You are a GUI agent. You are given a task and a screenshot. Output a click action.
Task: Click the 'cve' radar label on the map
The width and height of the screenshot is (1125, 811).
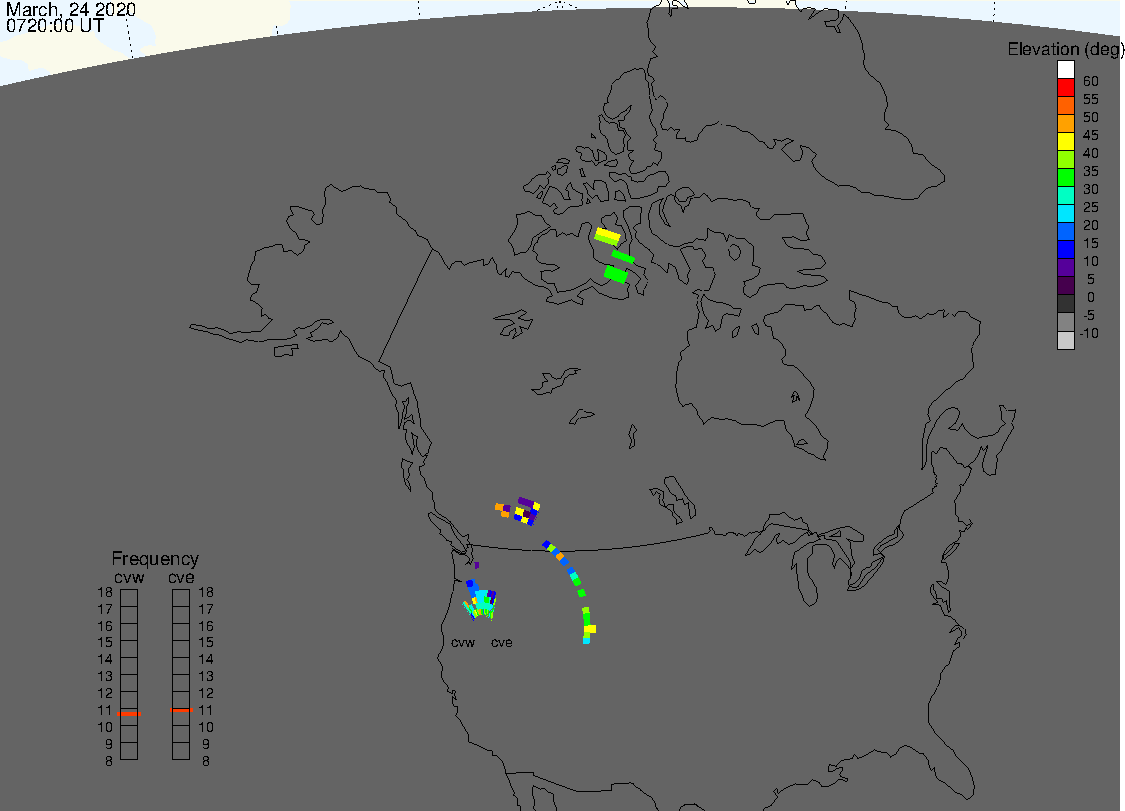coord(502,642)
